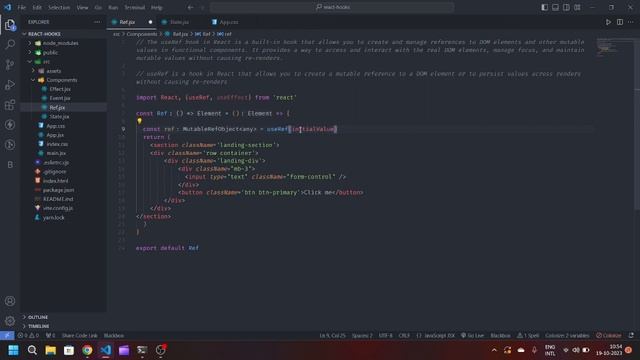Open the Edit menu
This screenshot has height=360, width=640.
point(37,7)
